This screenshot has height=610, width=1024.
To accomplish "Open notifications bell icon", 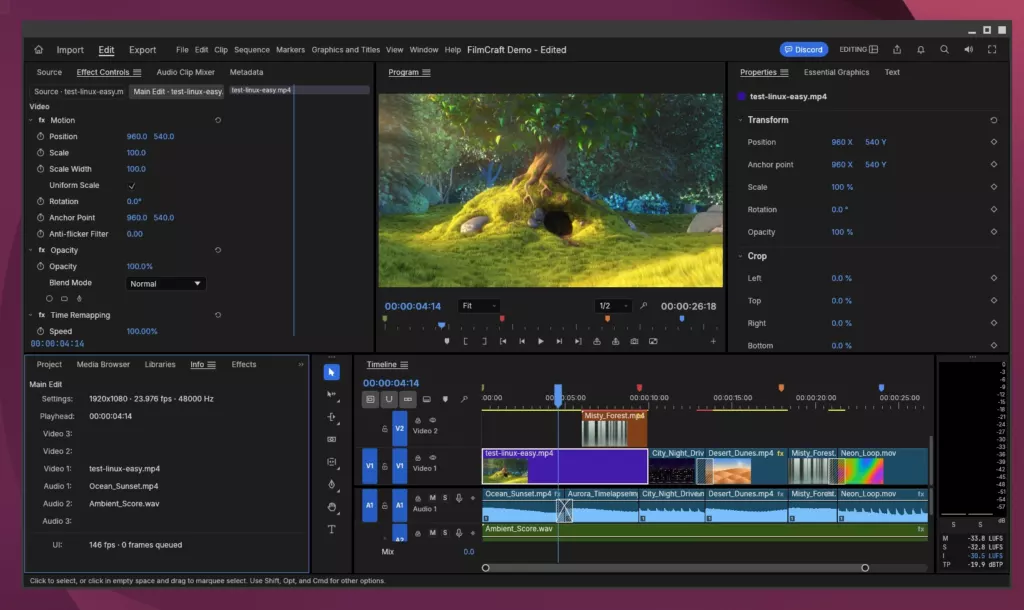I will coord(921,50).
